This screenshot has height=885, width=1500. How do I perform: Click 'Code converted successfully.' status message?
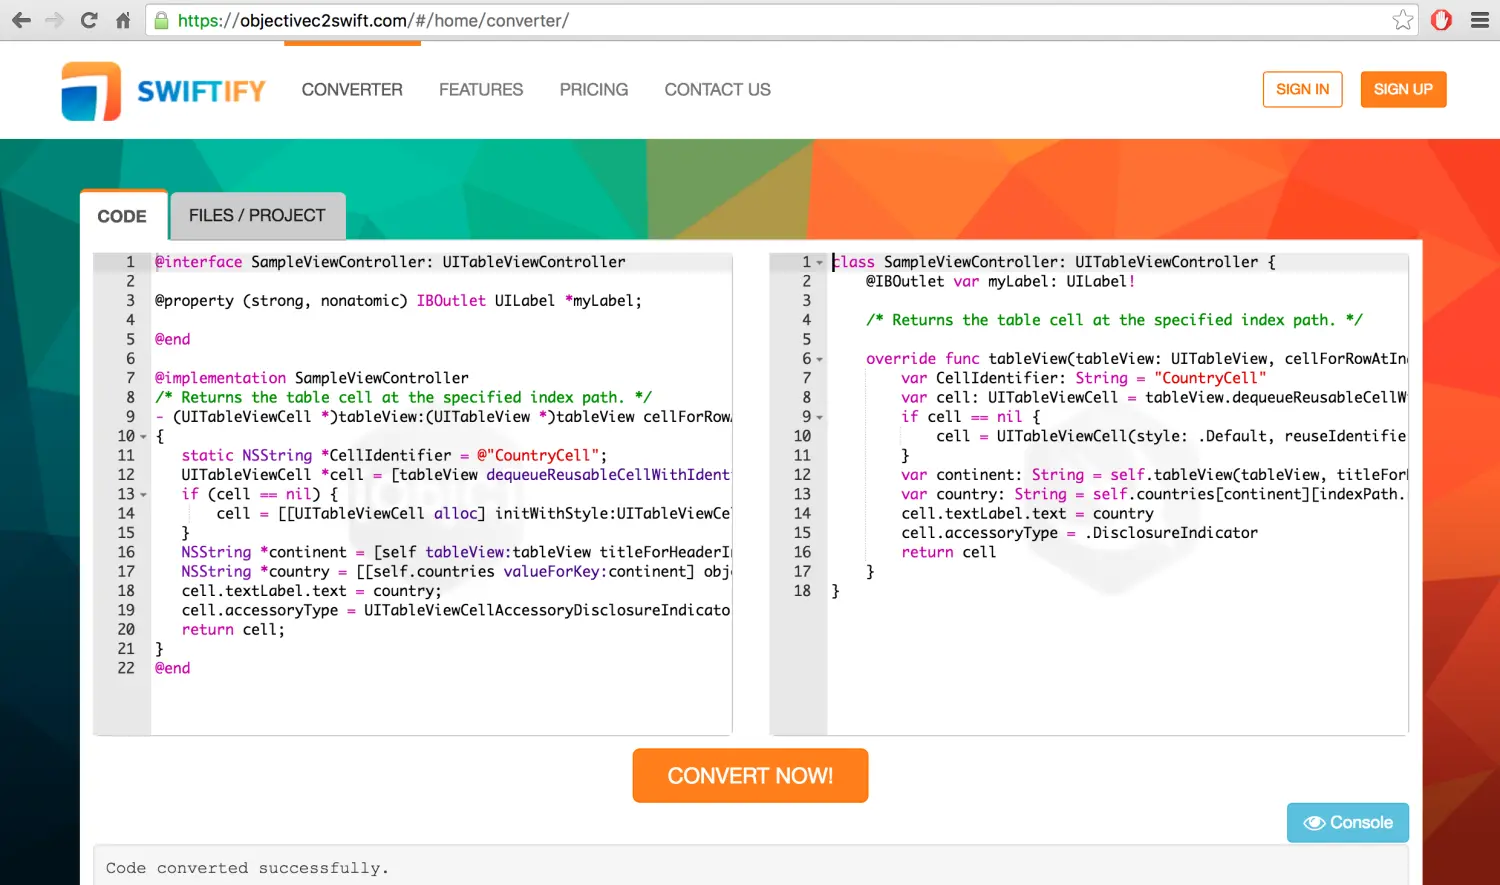click(x=247, y=868)
